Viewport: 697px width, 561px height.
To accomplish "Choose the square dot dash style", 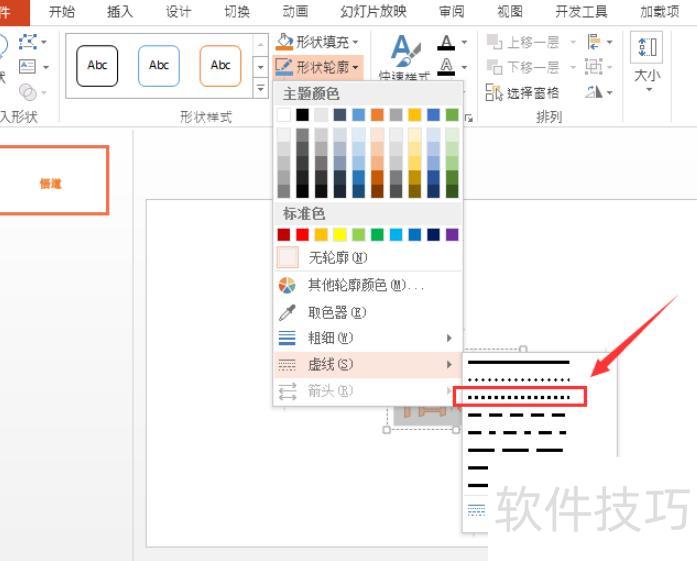I will click(x=519, y=397).
